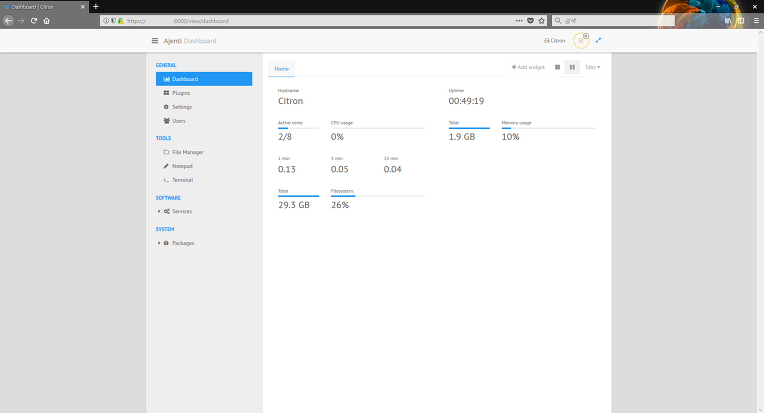
Task: Click the Add widget button
Action: (528, 67)
